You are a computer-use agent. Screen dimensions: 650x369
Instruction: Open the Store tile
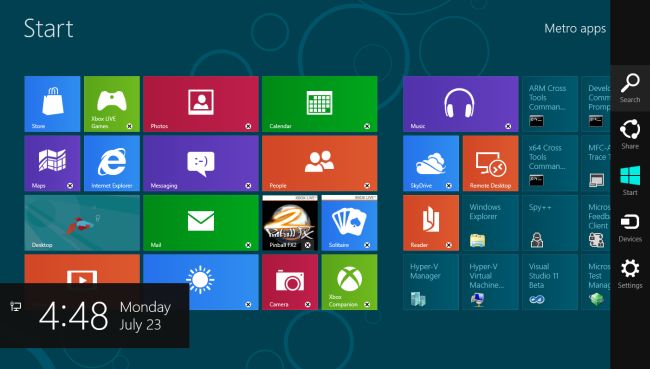[x=52, y=104]
